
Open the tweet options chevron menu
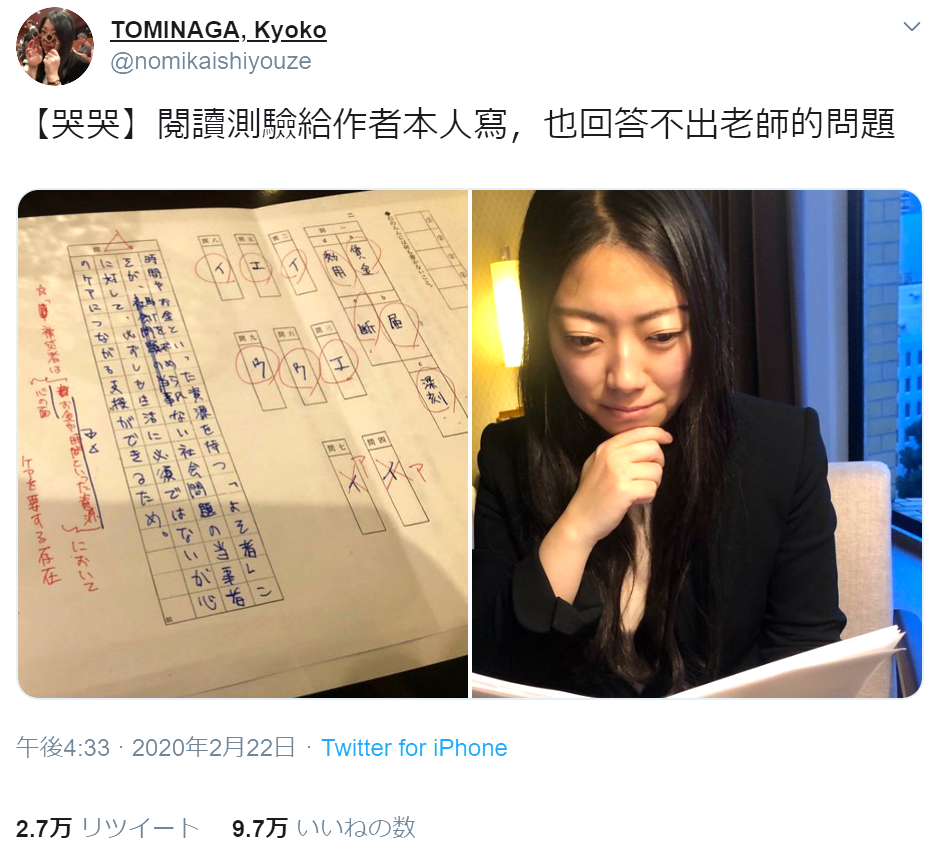(x=911, y=27)
